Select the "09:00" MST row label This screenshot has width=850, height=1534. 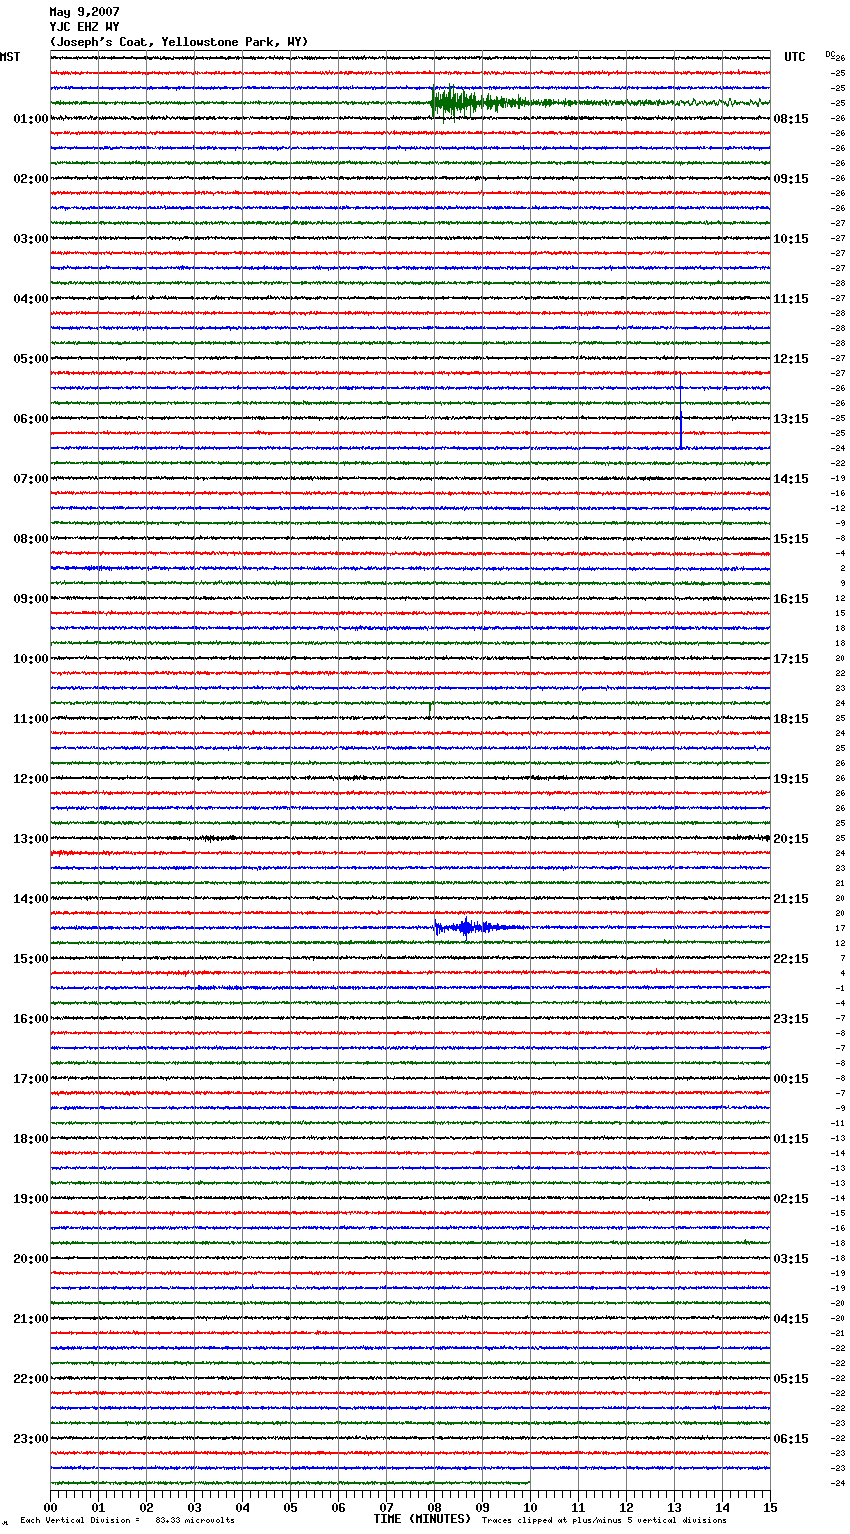pos(31,599)
